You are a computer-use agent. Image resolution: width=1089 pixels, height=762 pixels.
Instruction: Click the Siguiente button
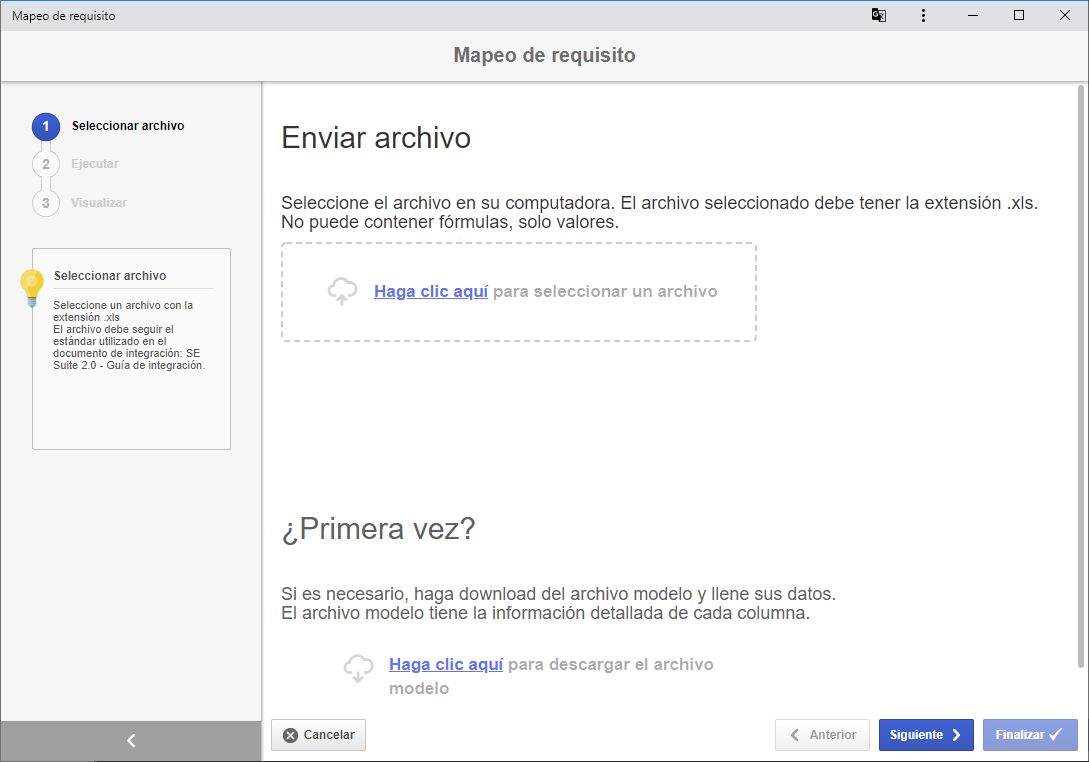point(926,735)
